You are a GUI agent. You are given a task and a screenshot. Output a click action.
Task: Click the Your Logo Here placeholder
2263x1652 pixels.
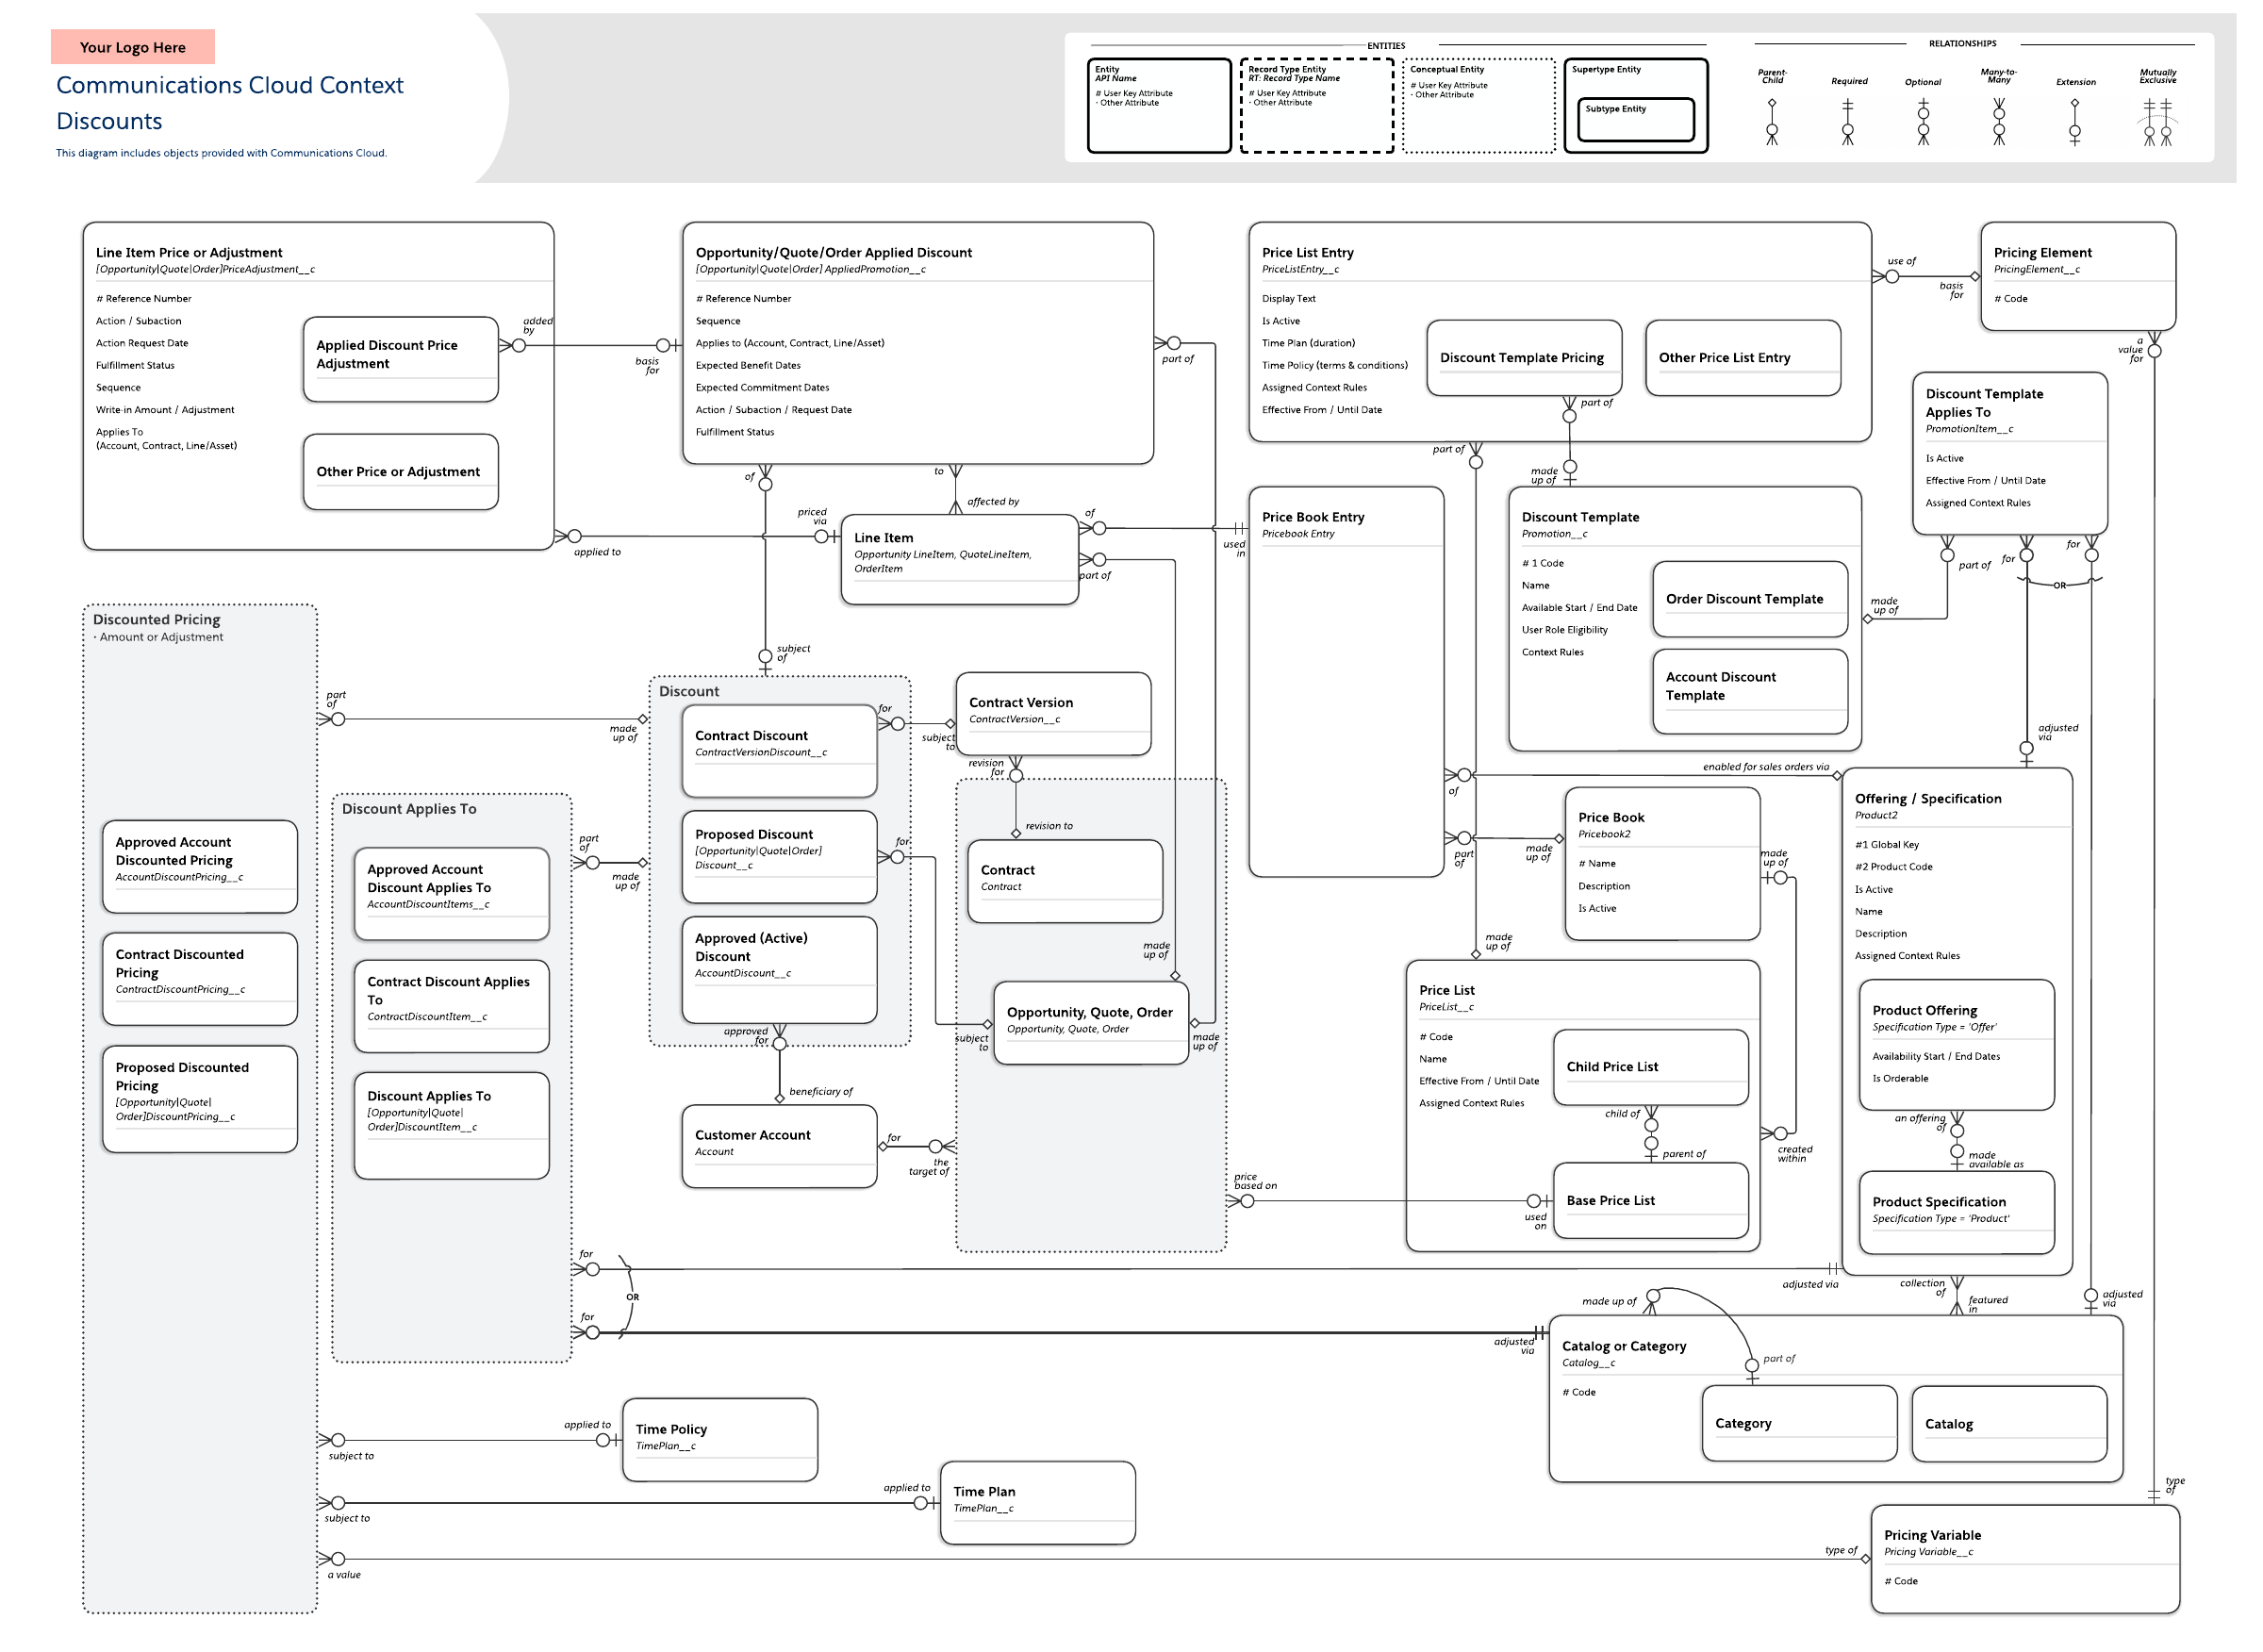(132, 47)
